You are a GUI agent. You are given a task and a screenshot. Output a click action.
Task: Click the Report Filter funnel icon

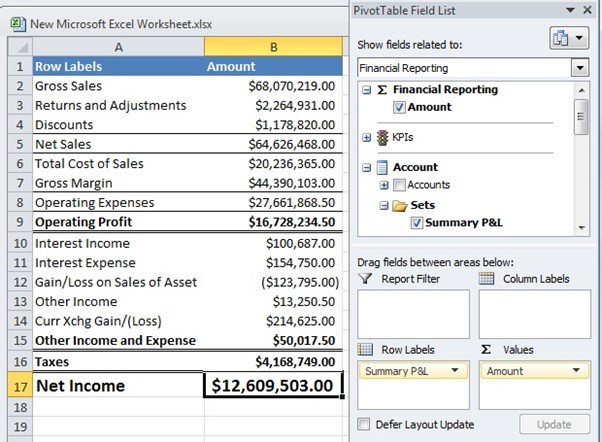(x=366, y=279)
